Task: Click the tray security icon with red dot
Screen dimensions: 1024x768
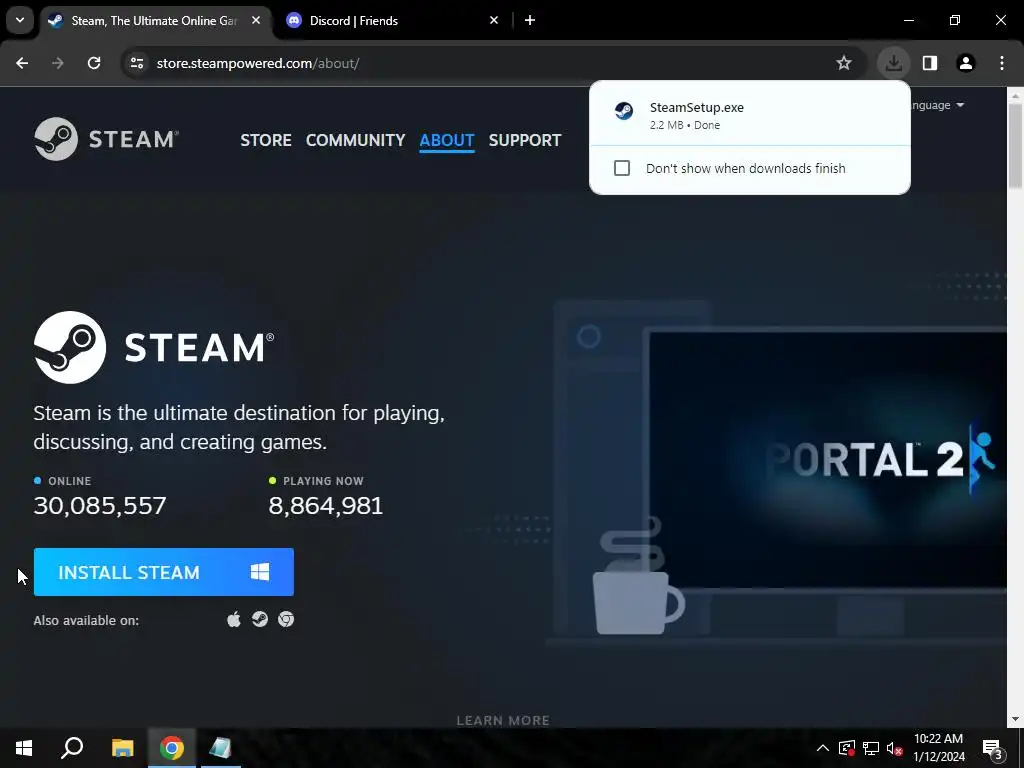Action: 847,748
